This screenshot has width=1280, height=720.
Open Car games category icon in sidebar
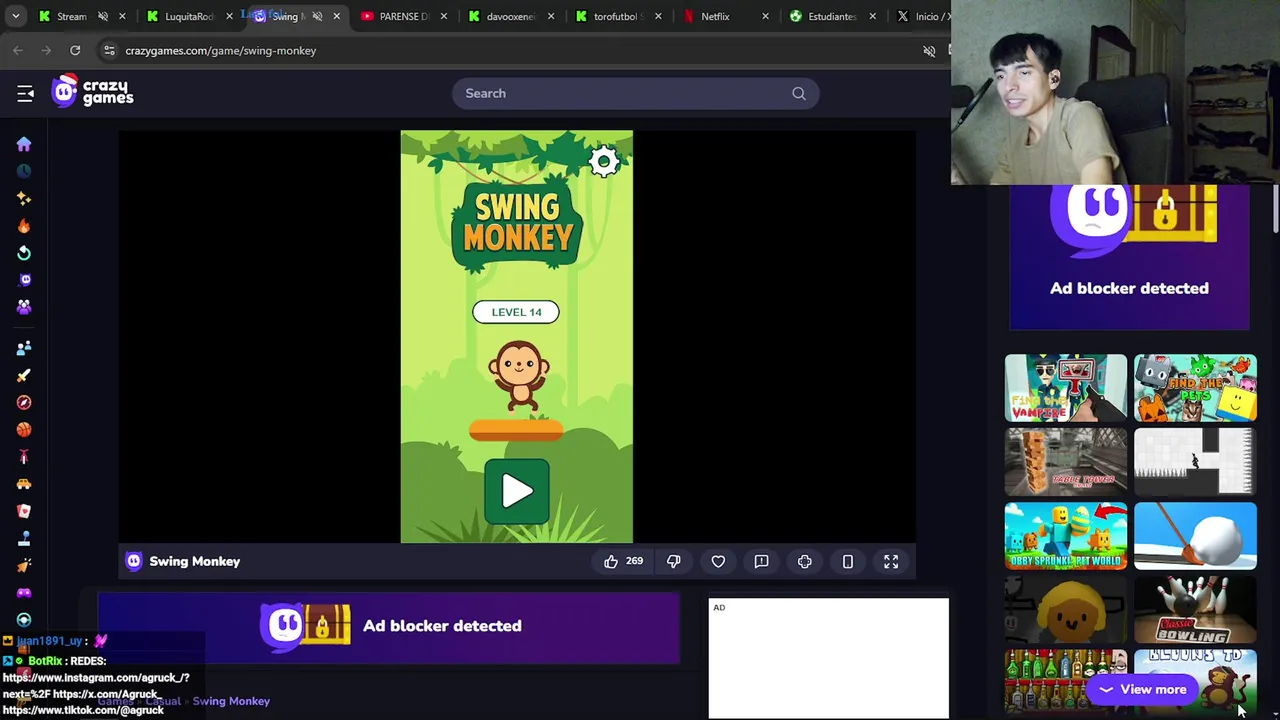click(24, 484)
